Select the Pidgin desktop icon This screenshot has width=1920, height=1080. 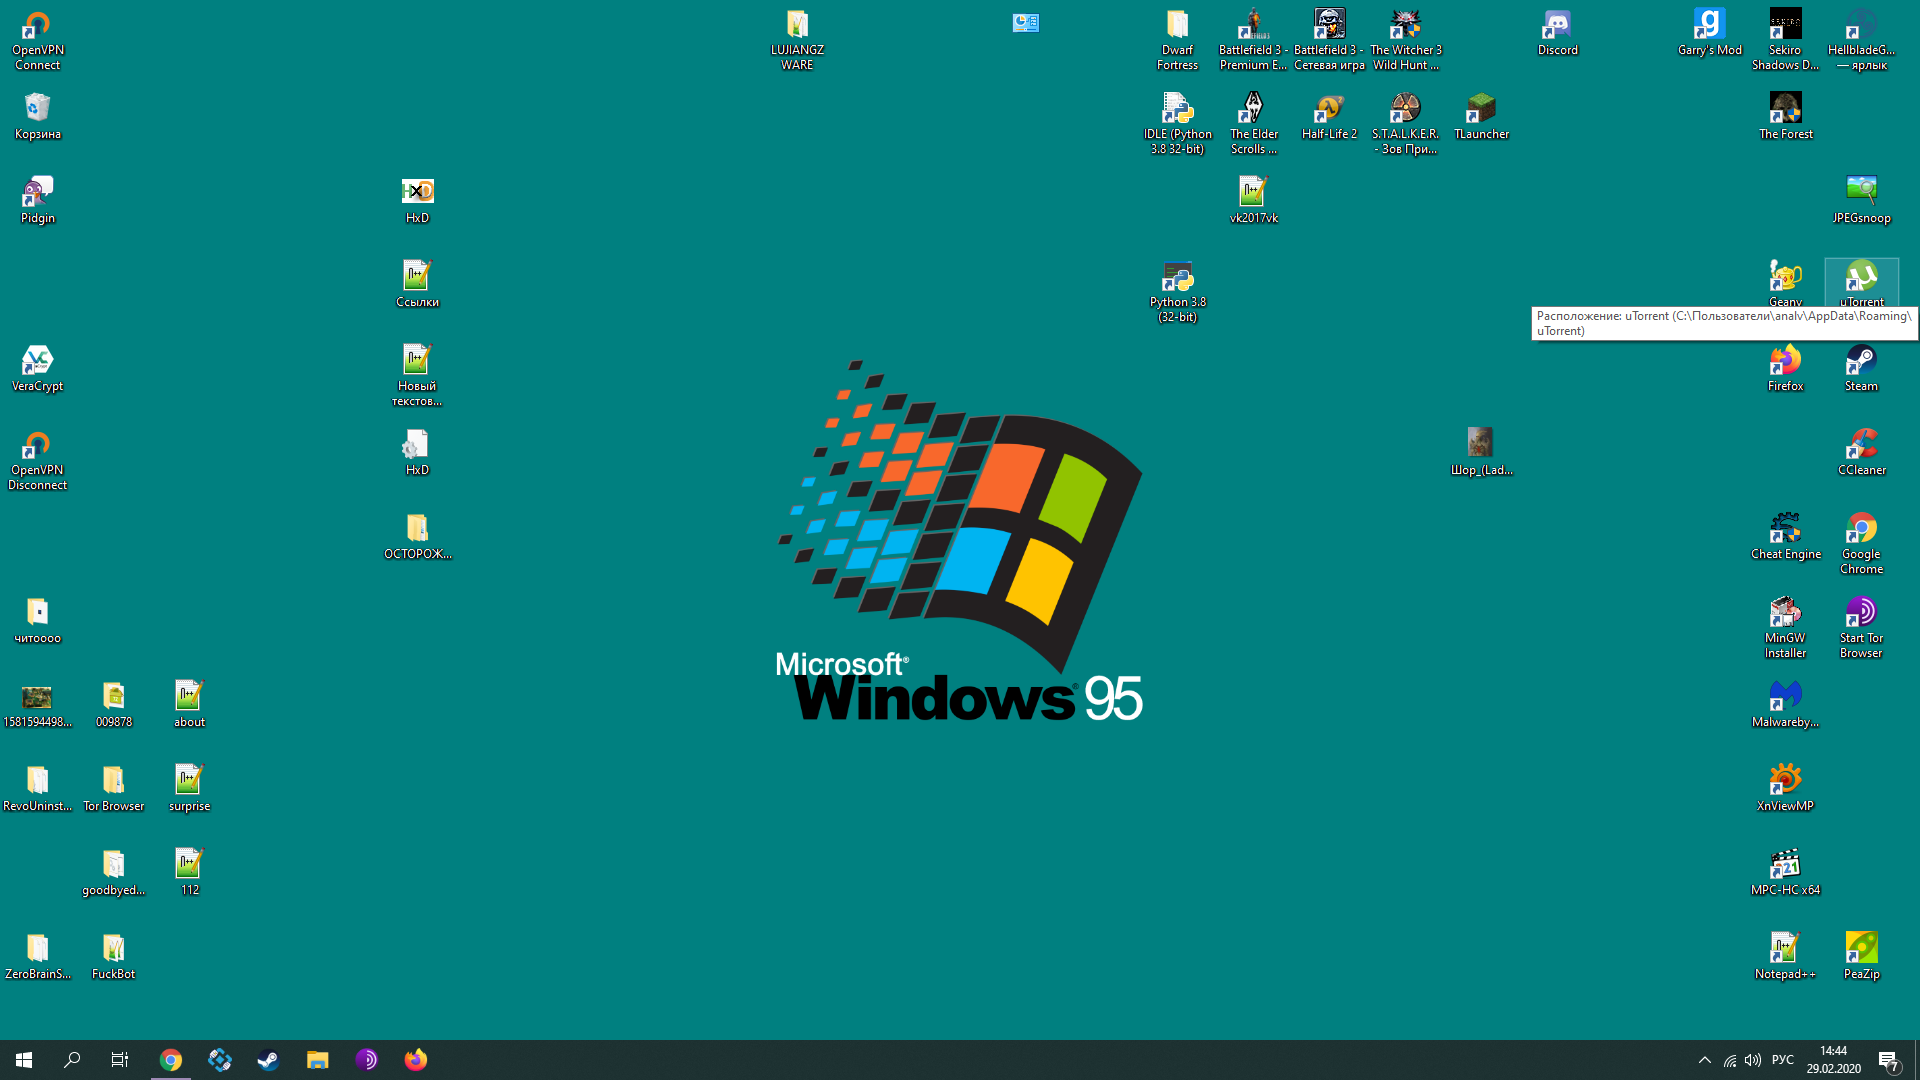click(38, 200)
